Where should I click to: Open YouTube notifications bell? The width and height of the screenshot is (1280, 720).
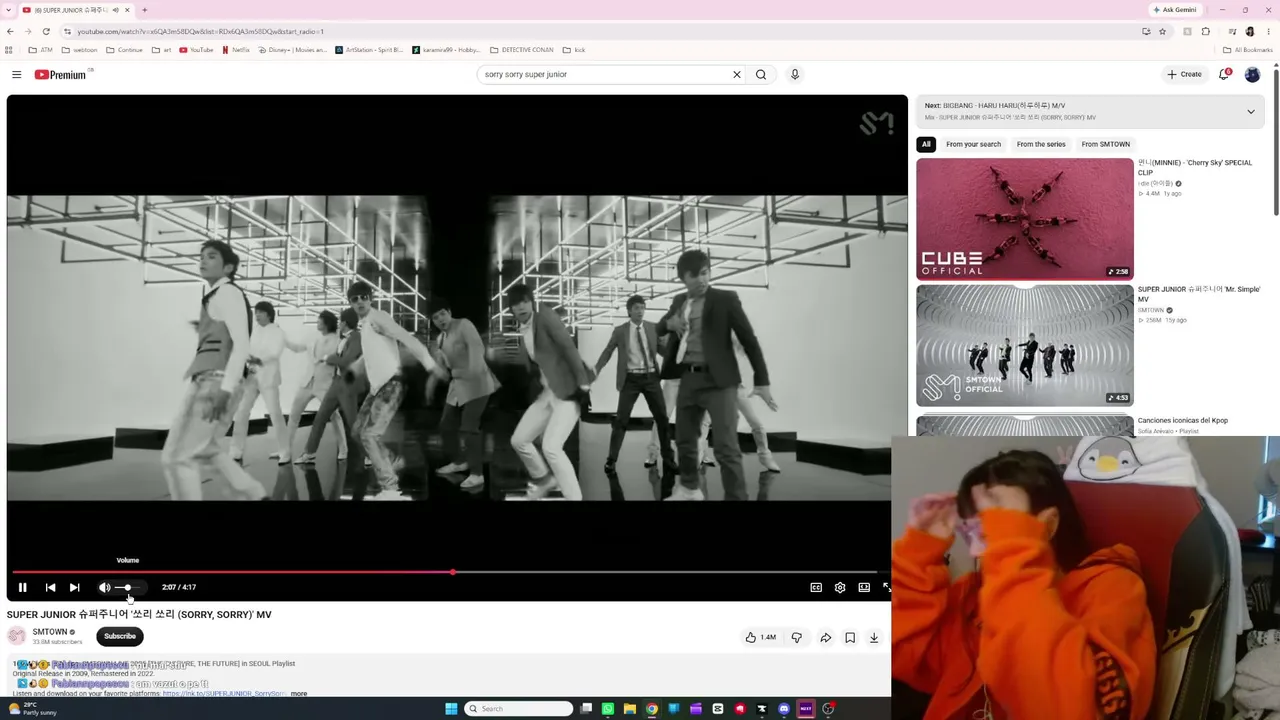click(x=1224, y=74)
